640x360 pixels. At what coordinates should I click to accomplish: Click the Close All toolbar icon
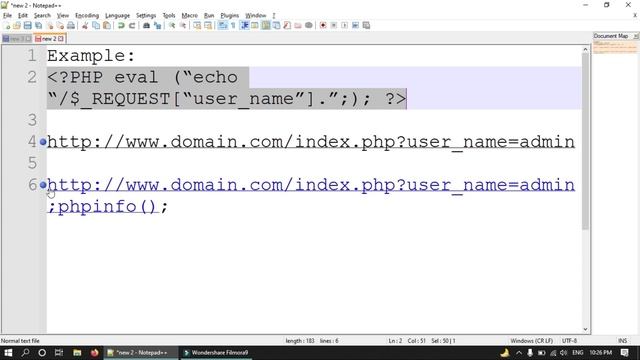(x=60, y=25)
